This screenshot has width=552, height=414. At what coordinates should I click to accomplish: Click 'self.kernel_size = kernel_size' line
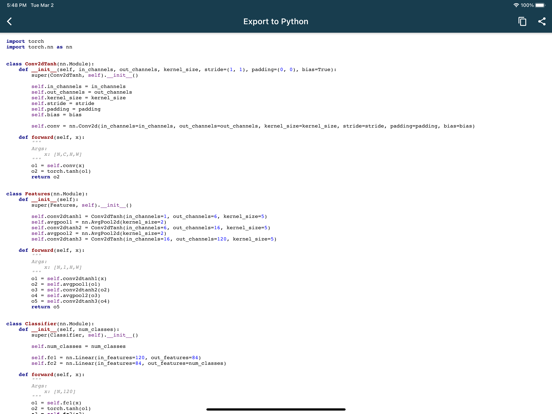78,98
